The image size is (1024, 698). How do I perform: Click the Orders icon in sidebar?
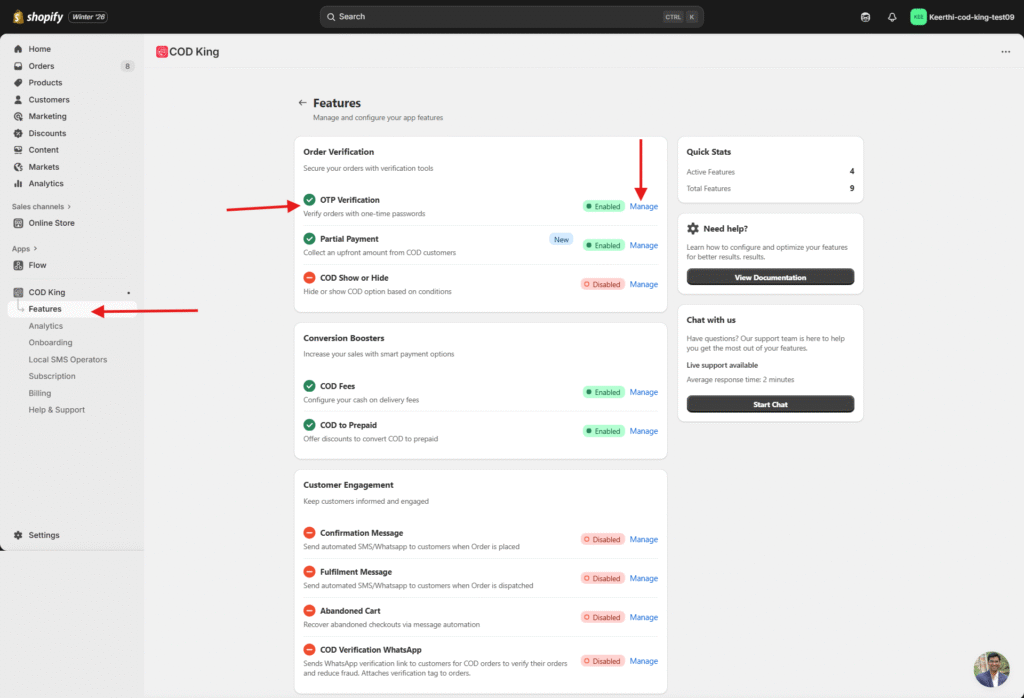18,66
